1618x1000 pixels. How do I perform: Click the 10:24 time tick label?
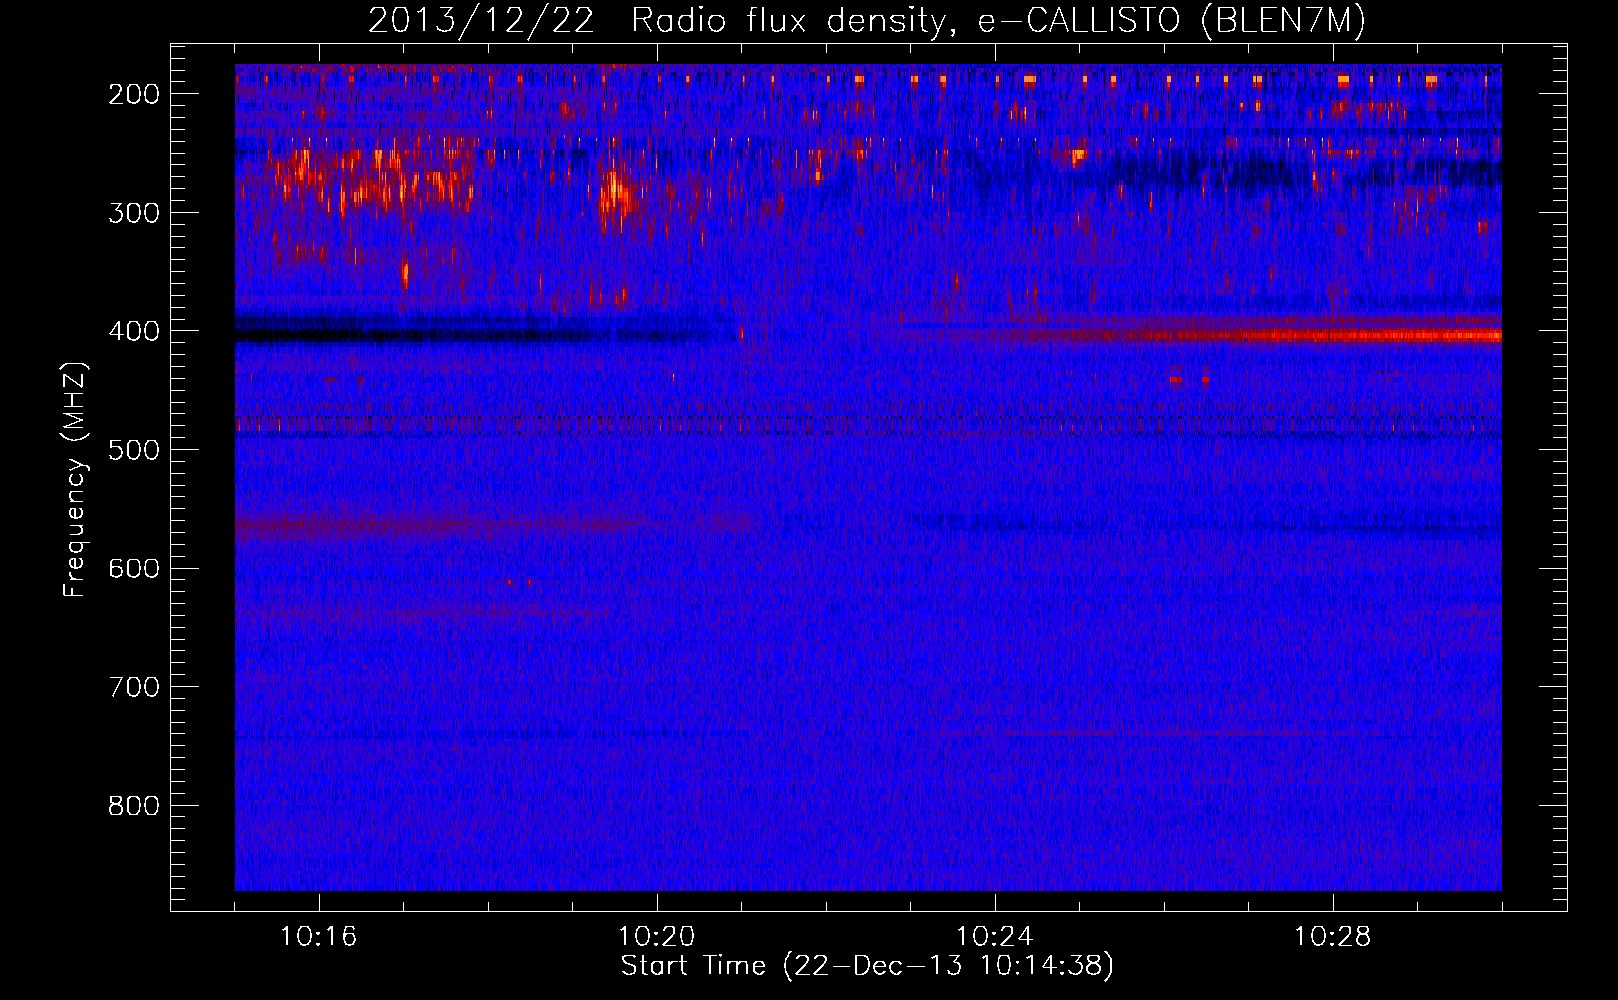995,937
